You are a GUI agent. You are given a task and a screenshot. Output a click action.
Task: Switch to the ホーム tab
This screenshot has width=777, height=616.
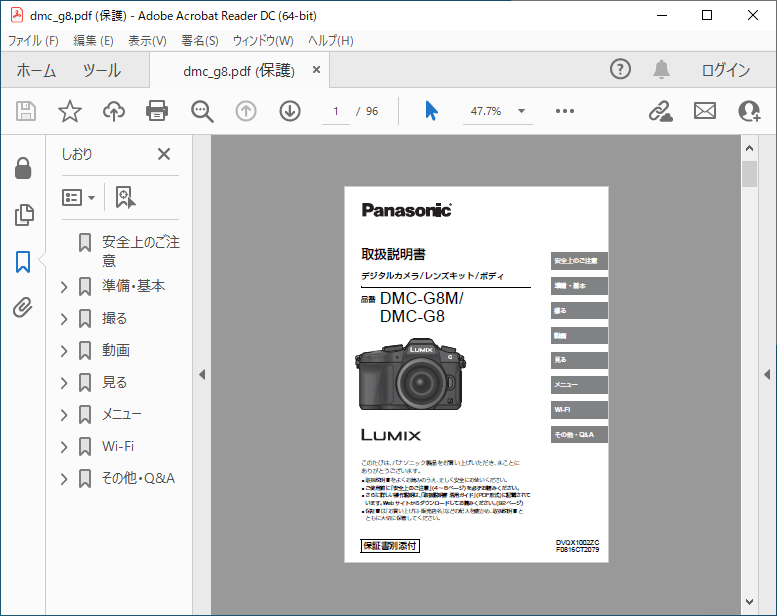tap(36, 70)
